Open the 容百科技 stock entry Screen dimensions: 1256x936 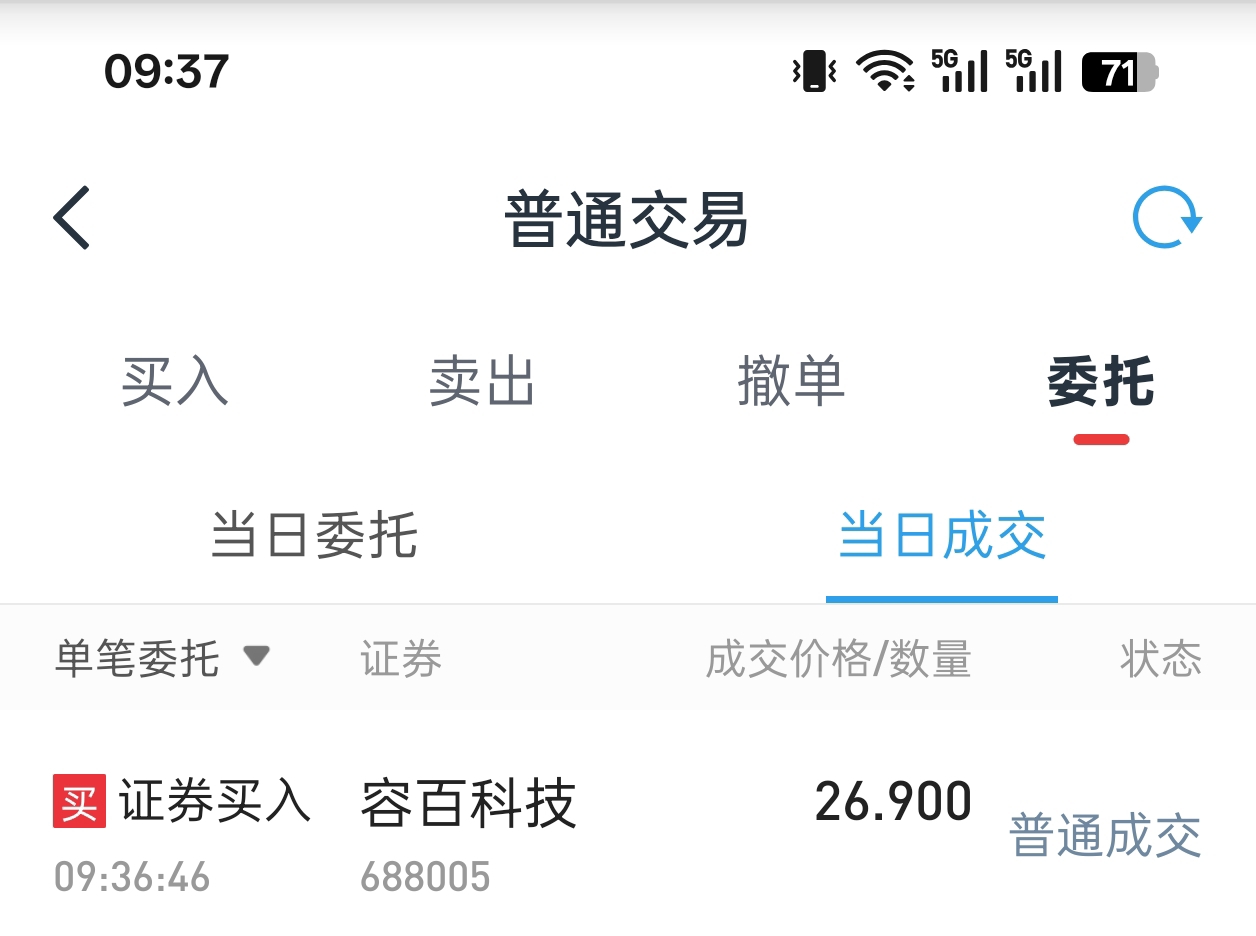[x=468, y=804]
